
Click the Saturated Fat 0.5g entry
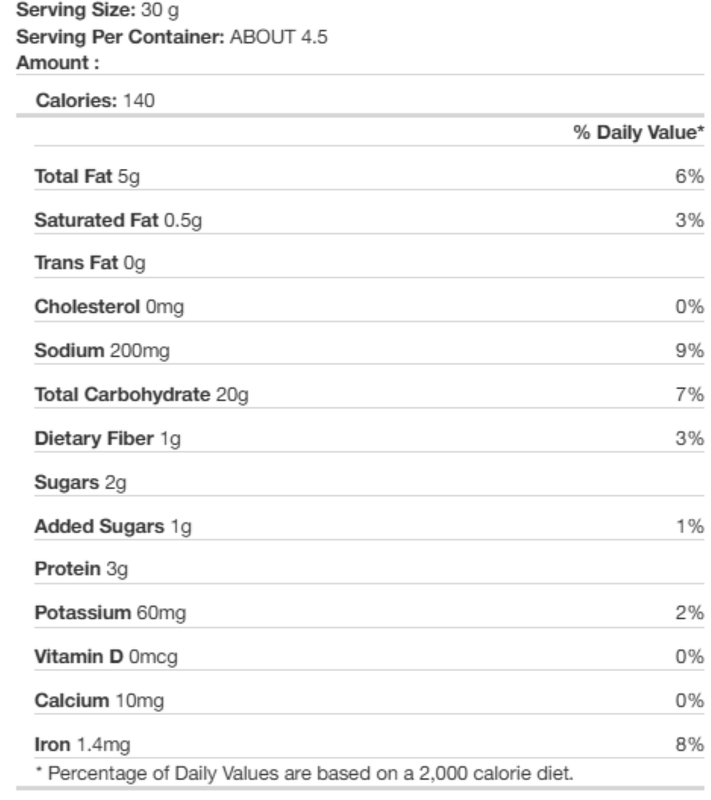(118, 220)
